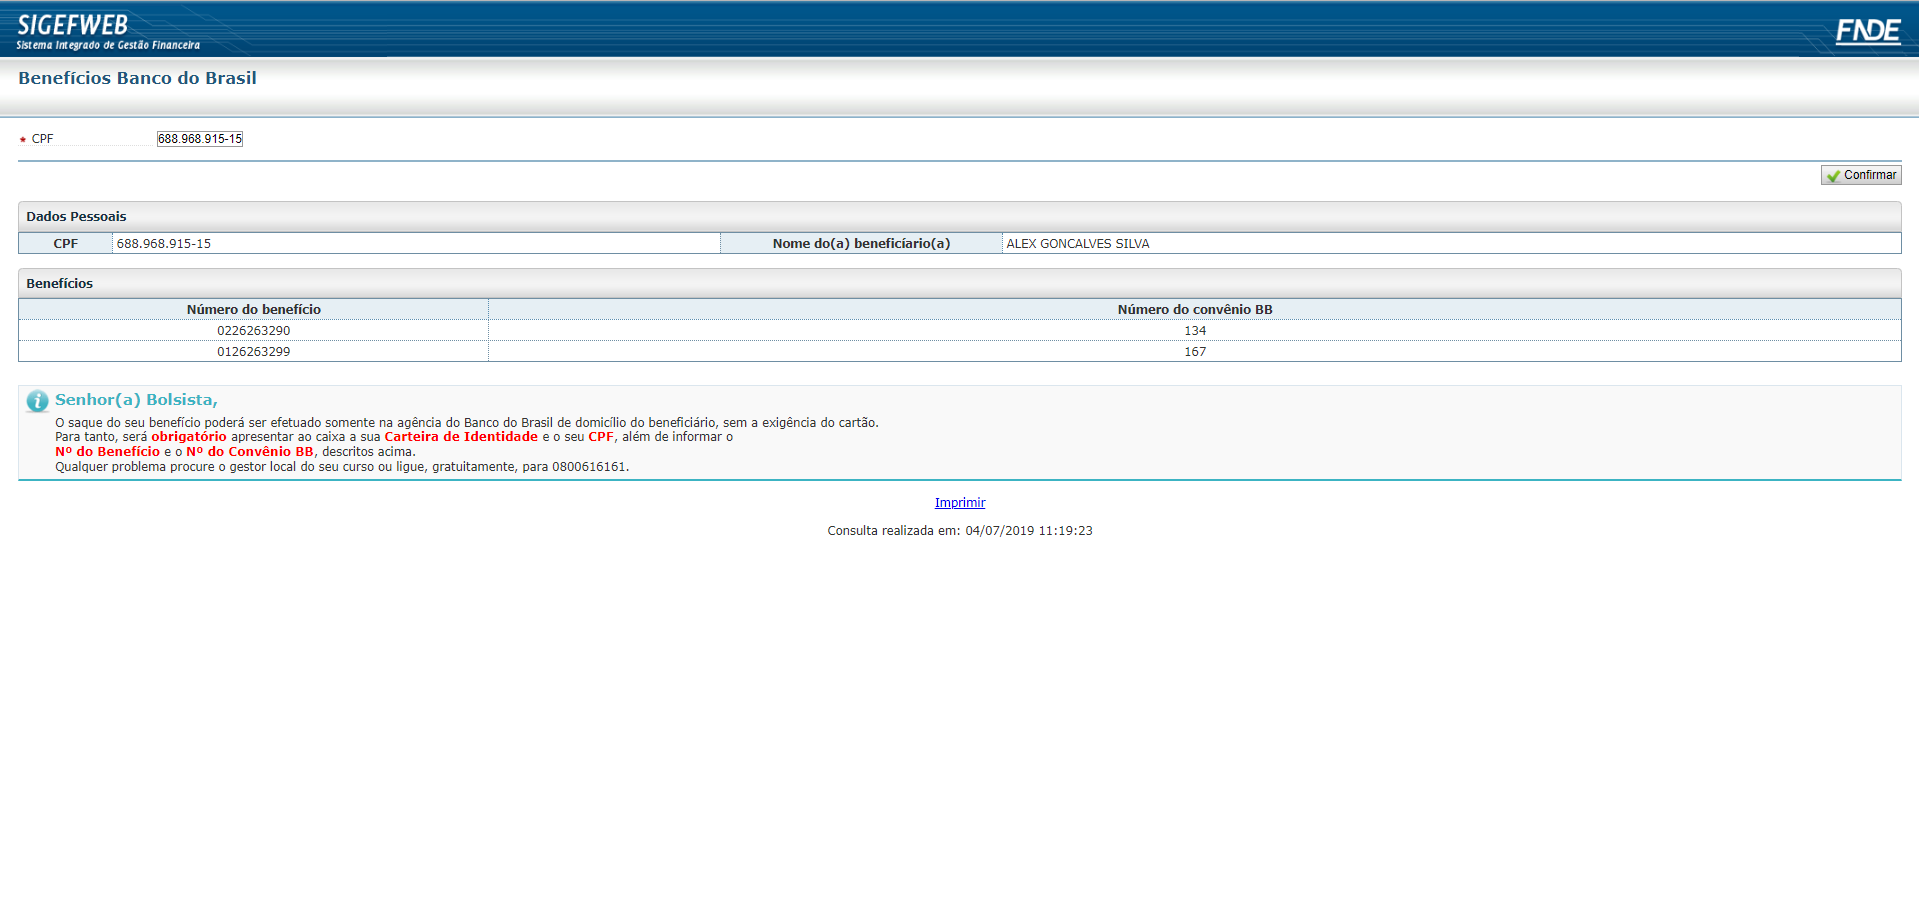Click the red required asterisk beside CPF

[x=23, y=140]
